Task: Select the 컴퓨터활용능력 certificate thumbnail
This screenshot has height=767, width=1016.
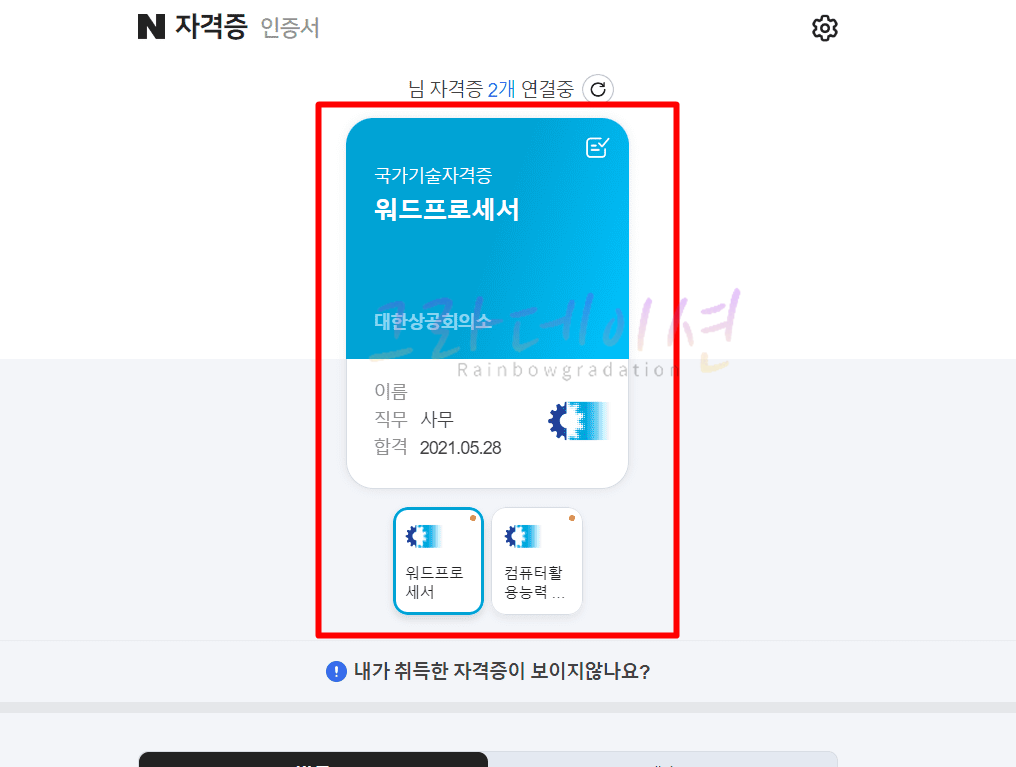Action: (x=537, y=561)
